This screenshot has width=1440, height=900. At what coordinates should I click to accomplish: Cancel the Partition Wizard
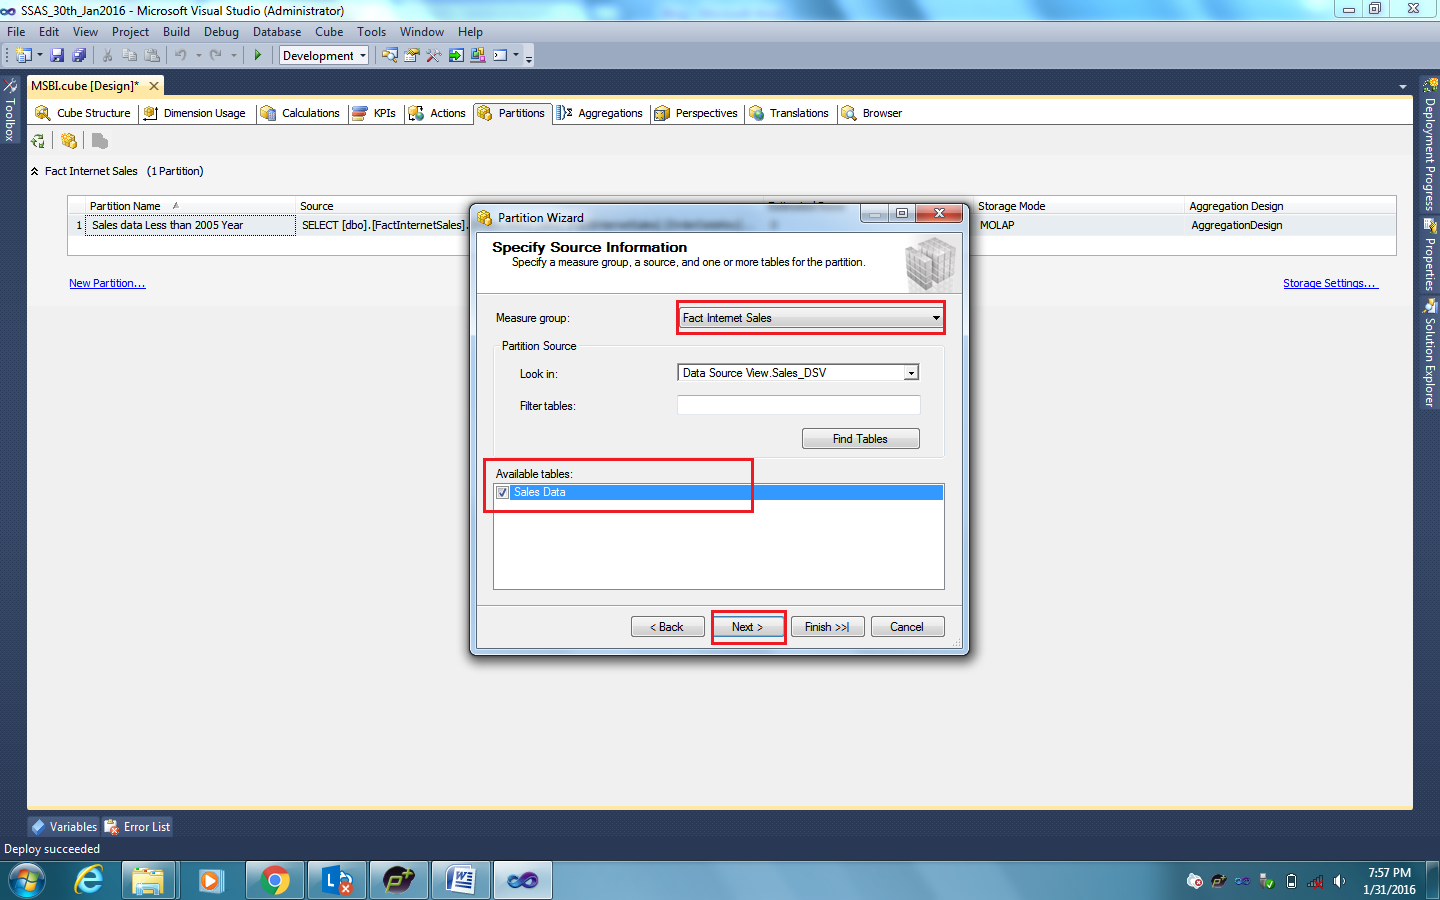point(907,627)
